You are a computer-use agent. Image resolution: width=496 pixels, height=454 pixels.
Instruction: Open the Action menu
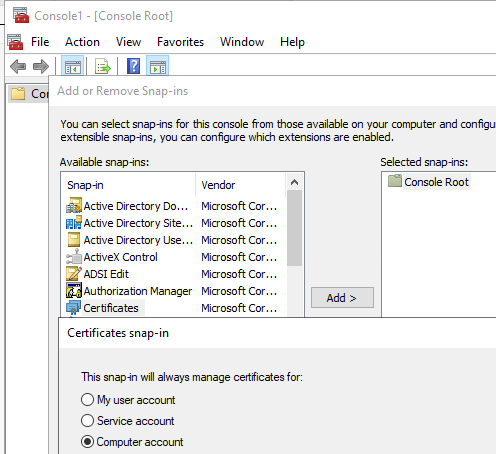pyautogui.click(x=82, y=42)
